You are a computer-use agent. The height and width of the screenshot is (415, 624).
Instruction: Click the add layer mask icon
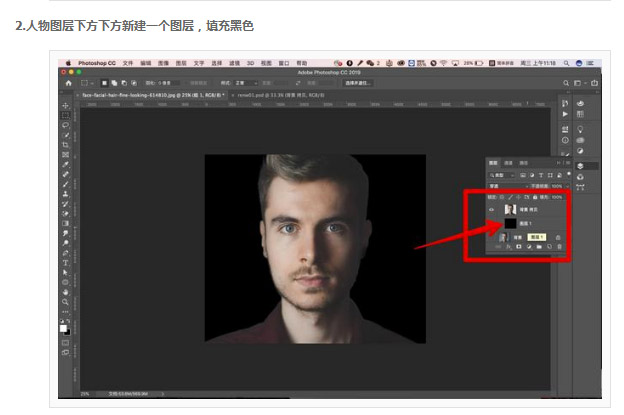coord(519,247)
